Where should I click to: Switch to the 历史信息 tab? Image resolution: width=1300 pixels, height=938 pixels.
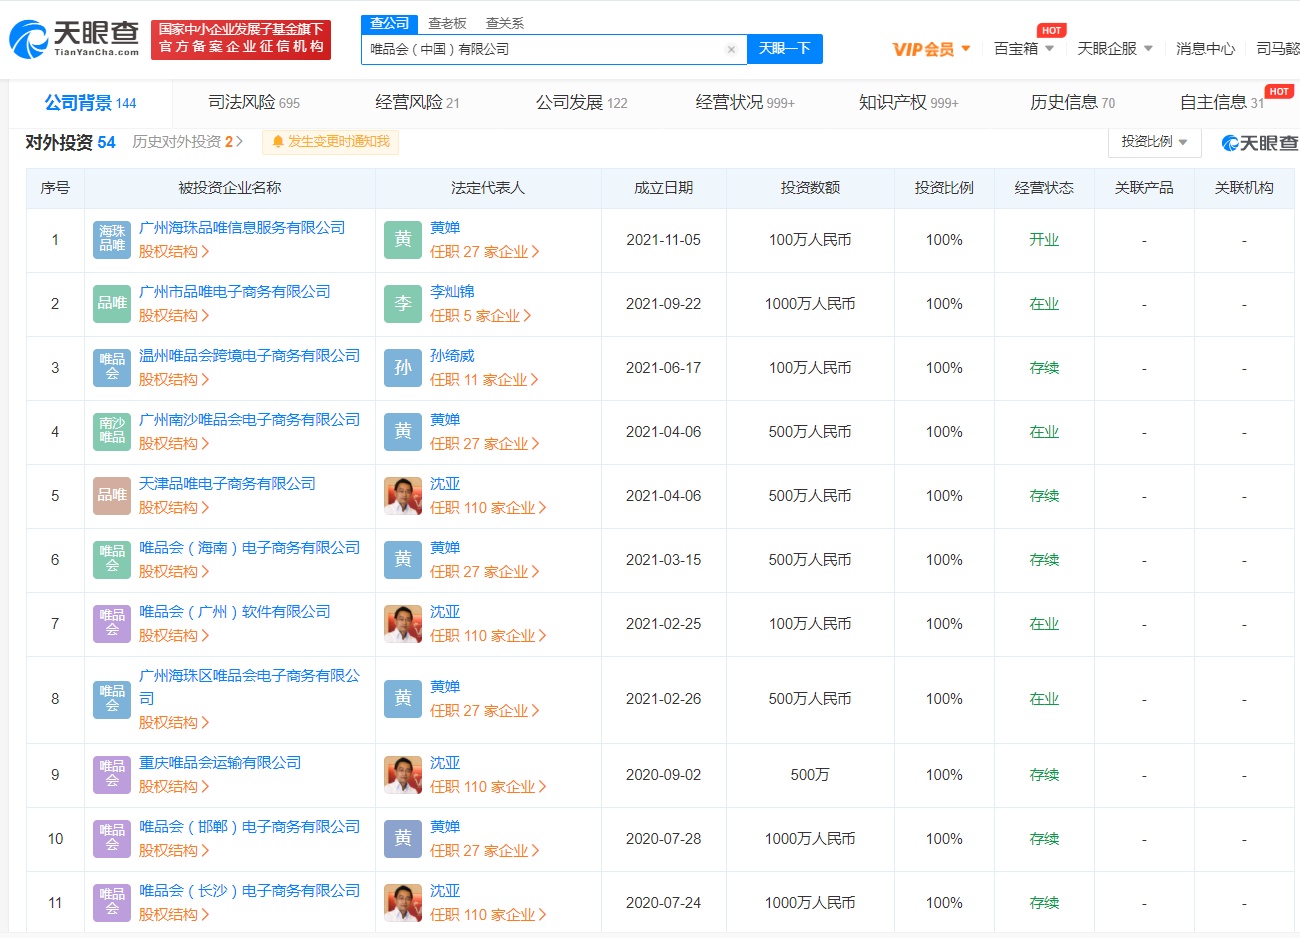[1072, 102]
